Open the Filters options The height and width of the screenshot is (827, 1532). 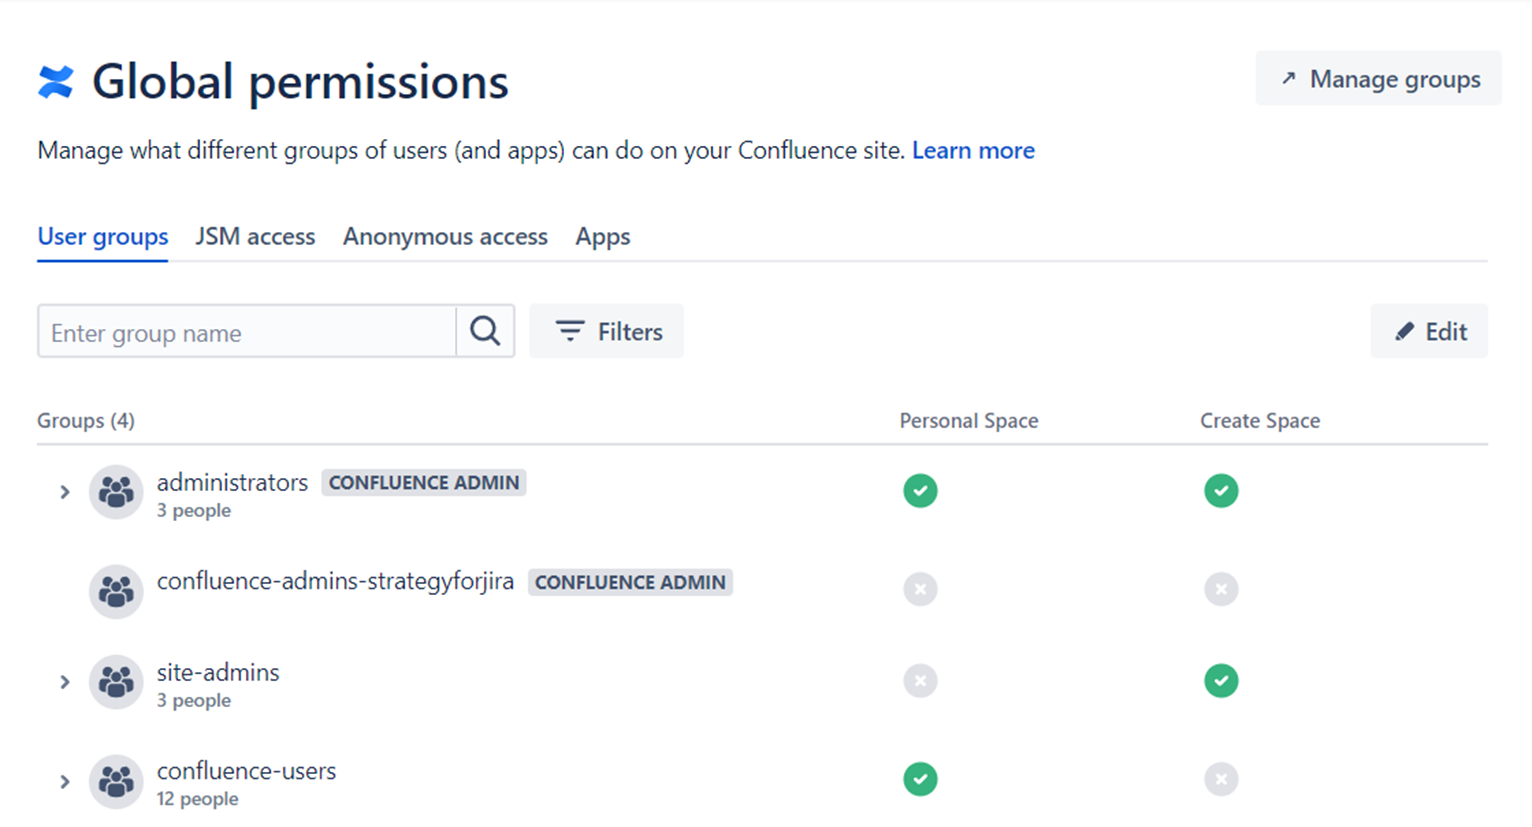point(607,331)
